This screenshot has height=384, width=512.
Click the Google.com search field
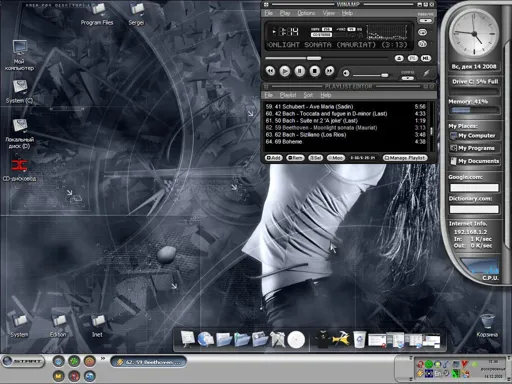pyautogui.click(x=474, y=188)
